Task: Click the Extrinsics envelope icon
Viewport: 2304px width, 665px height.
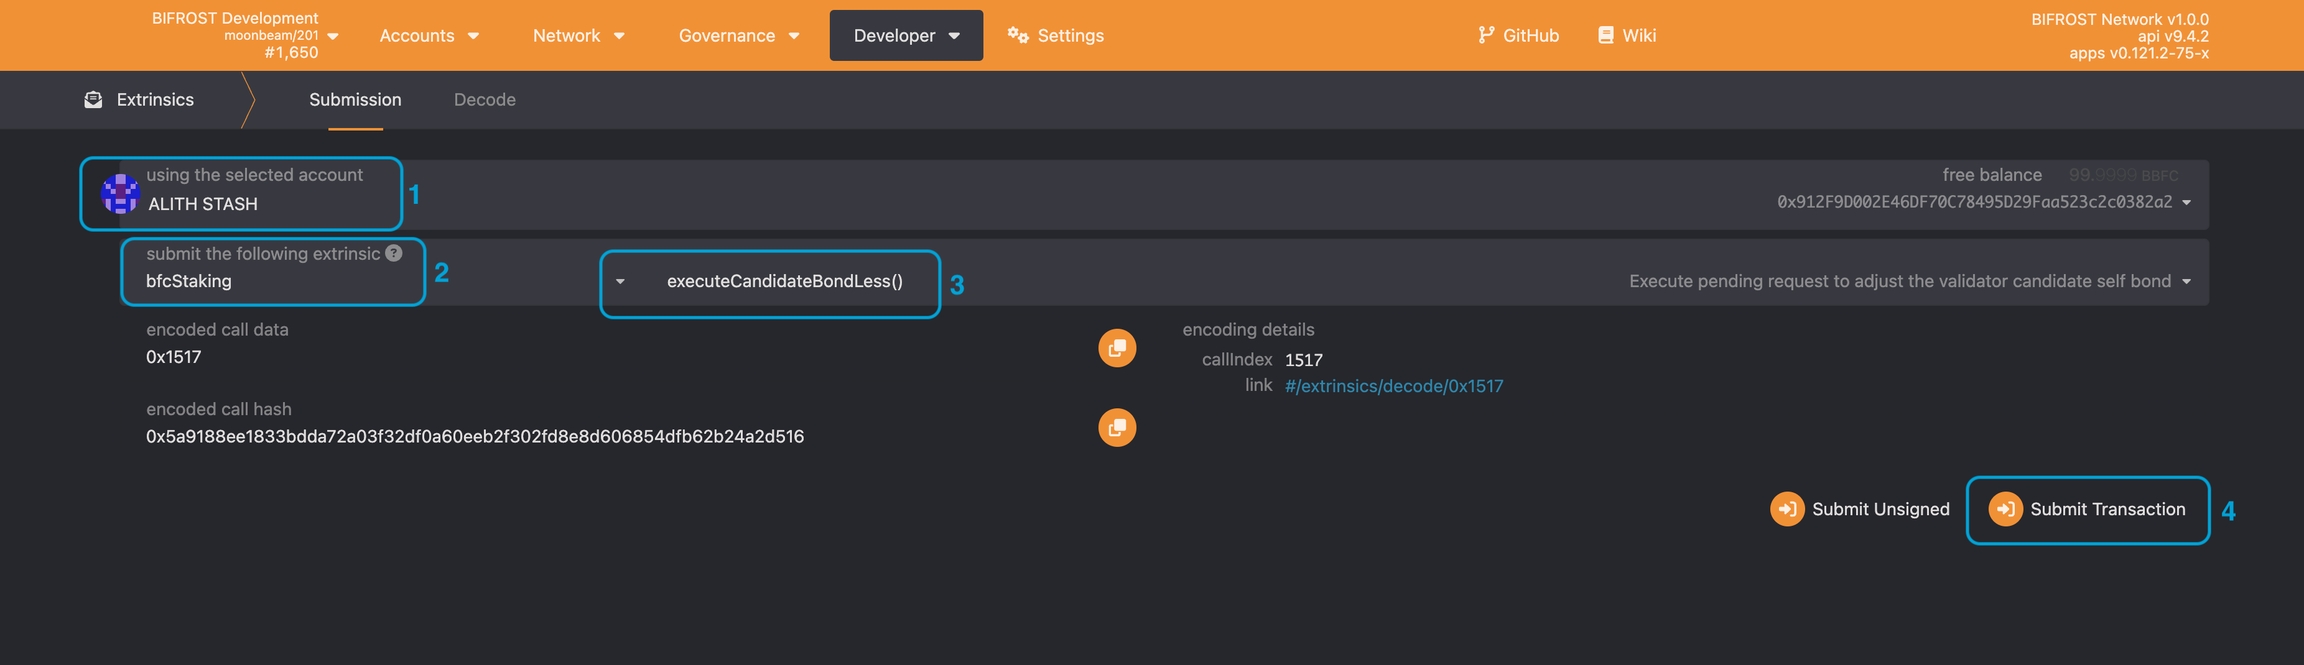Action: [x=93, y=100]
